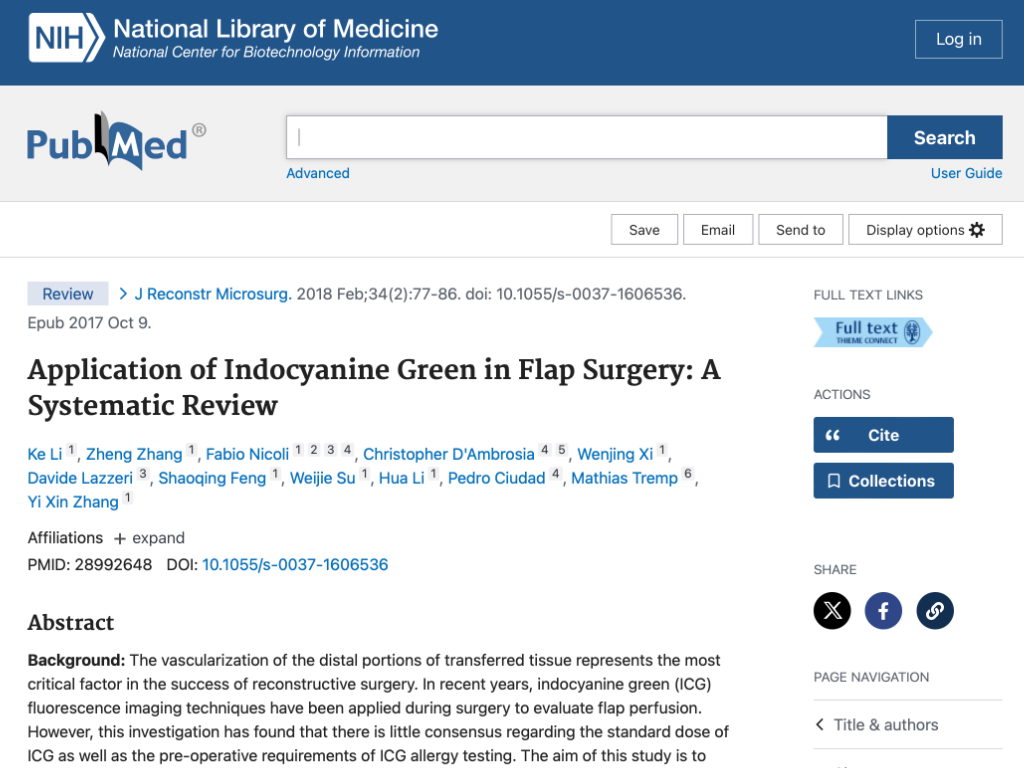Click the Log in button

(958, 39)
